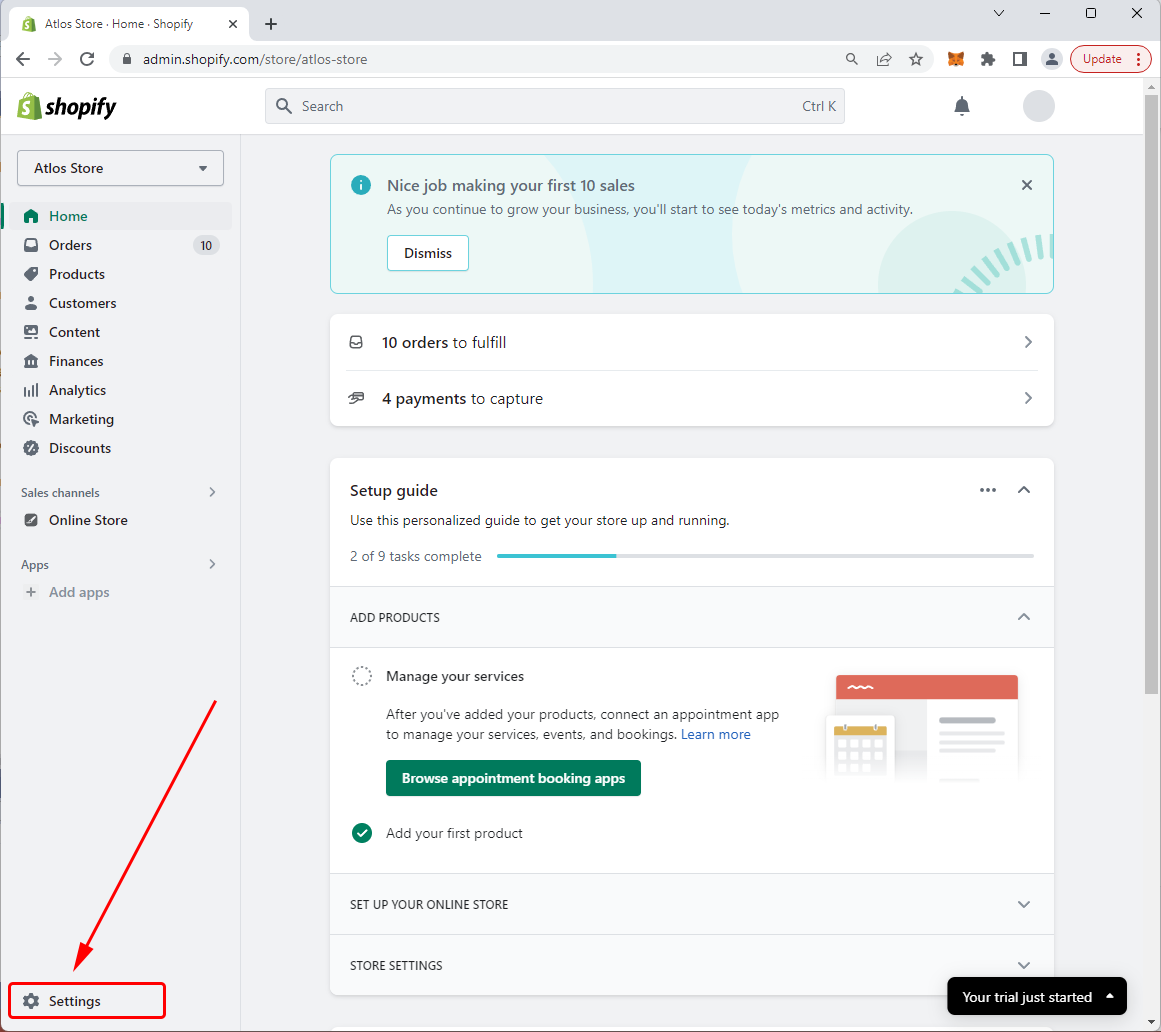Expand the STORE SETTINGS section
Viewport: 1161px width, 1032px height.
coord(1023,965)
